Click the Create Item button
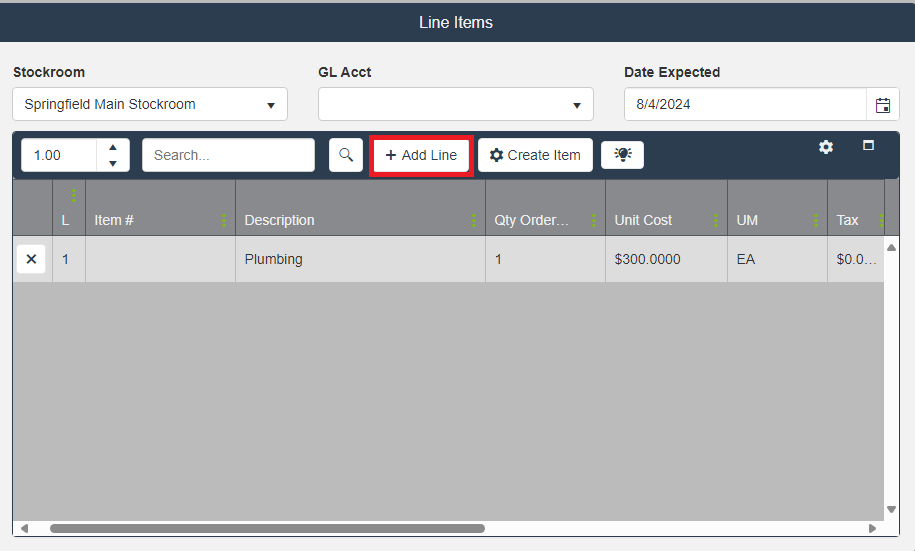Viewport: 915px width, 551px height. tap(535, 155)
